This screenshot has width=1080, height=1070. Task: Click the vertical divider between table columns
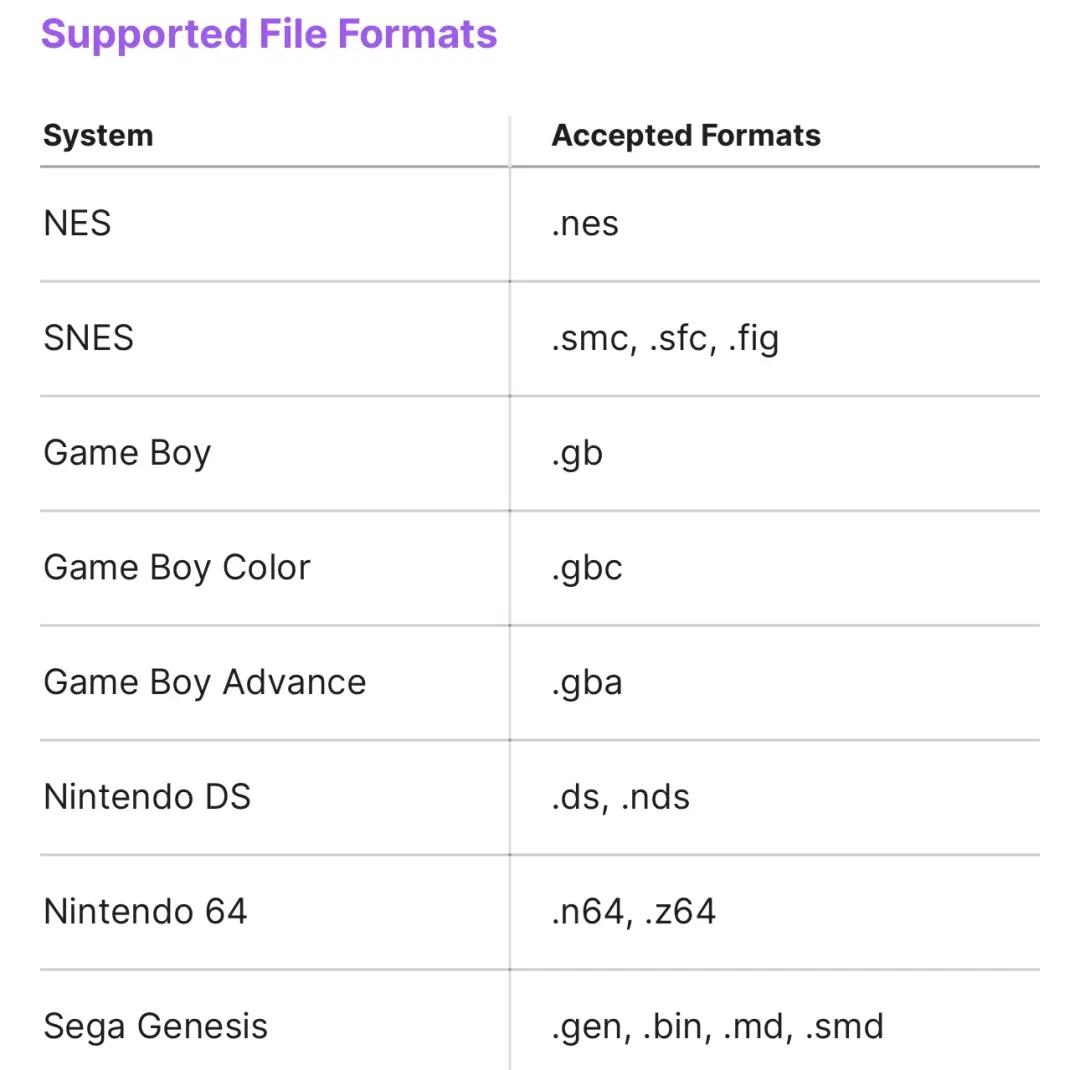coord(510,593)
